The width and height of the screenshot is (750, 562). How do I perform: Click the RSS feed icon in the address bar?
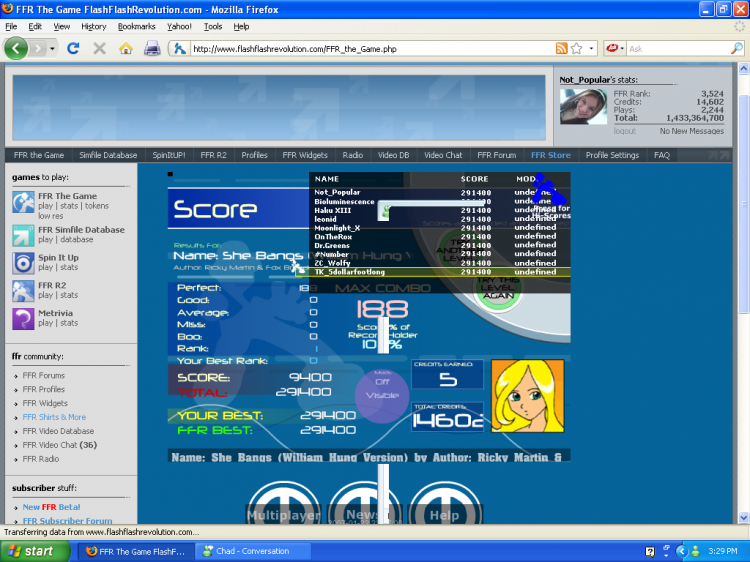tap(561, 48)
